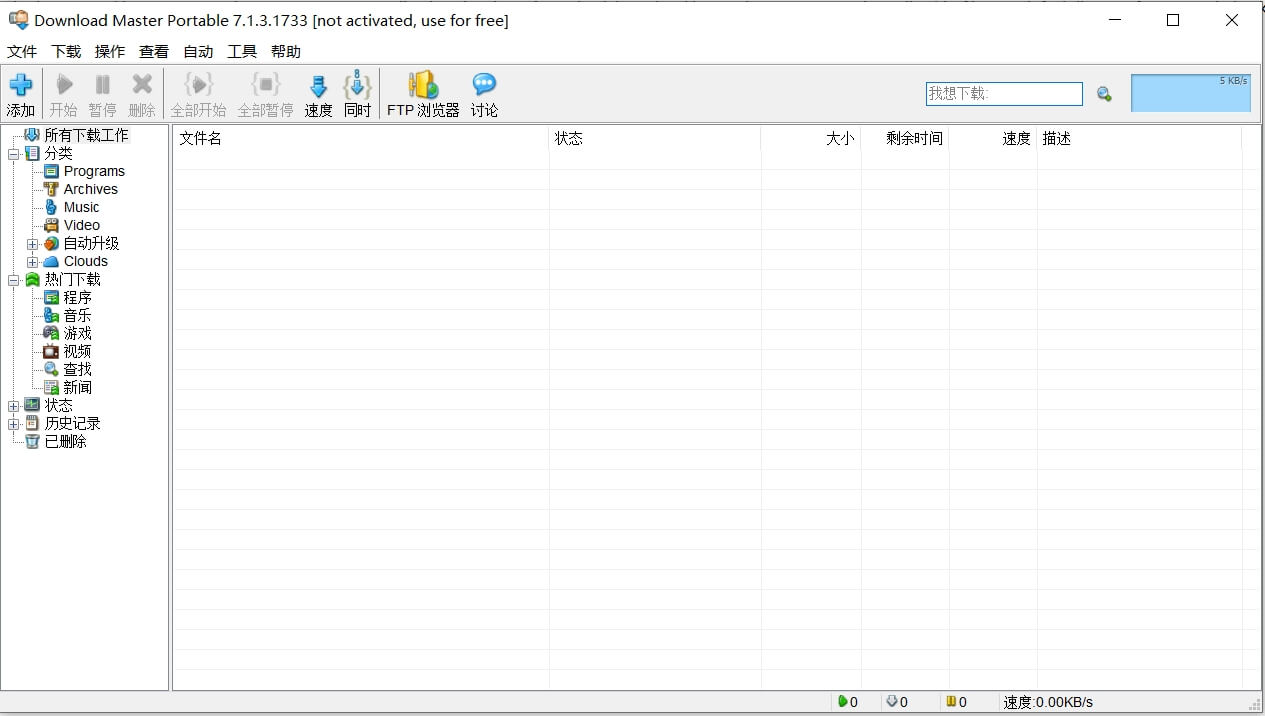Sort by the 大小 column header
The image size is (1265, 716).
tap(810, 139)
